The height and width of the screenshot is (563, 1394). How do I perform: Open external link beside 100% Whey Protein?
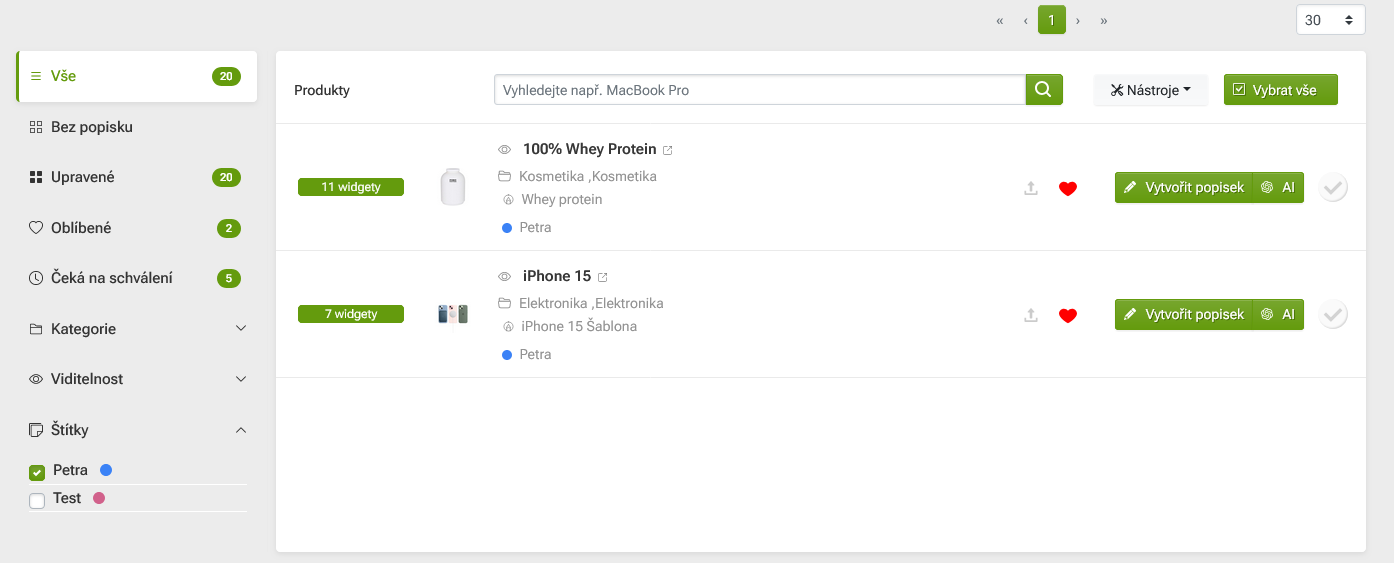tap(668, 150)
